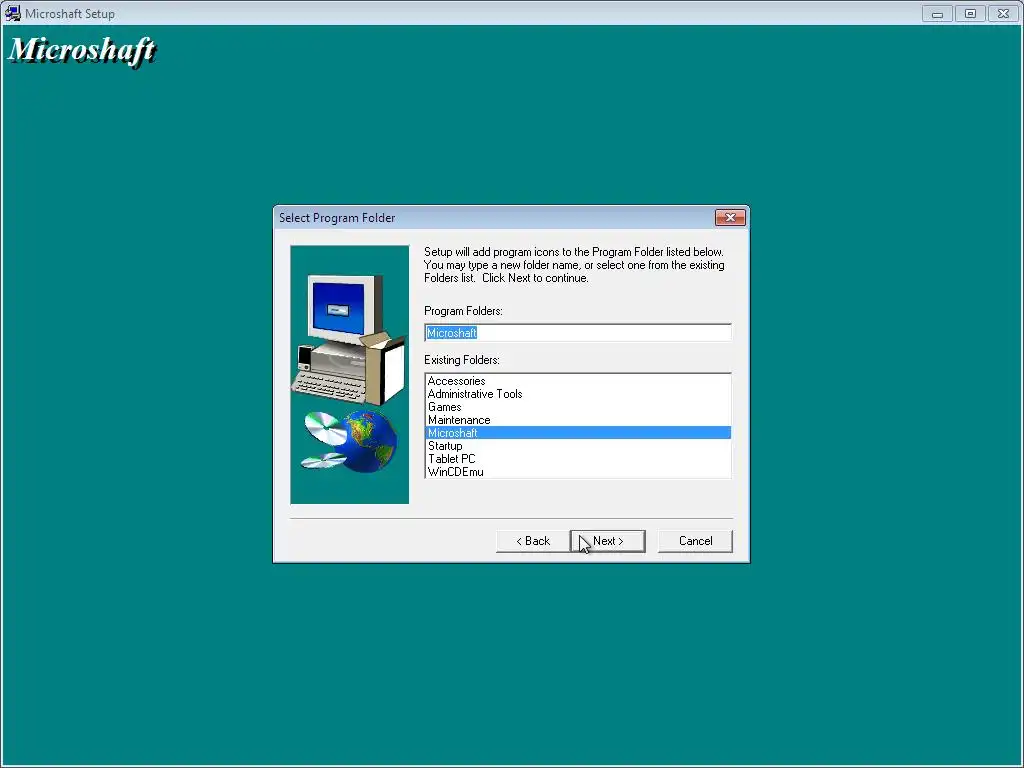Screen dimensions: 1024x768
Task: Click the computer and globe setup illustration
Action: [x=349, y=375]
